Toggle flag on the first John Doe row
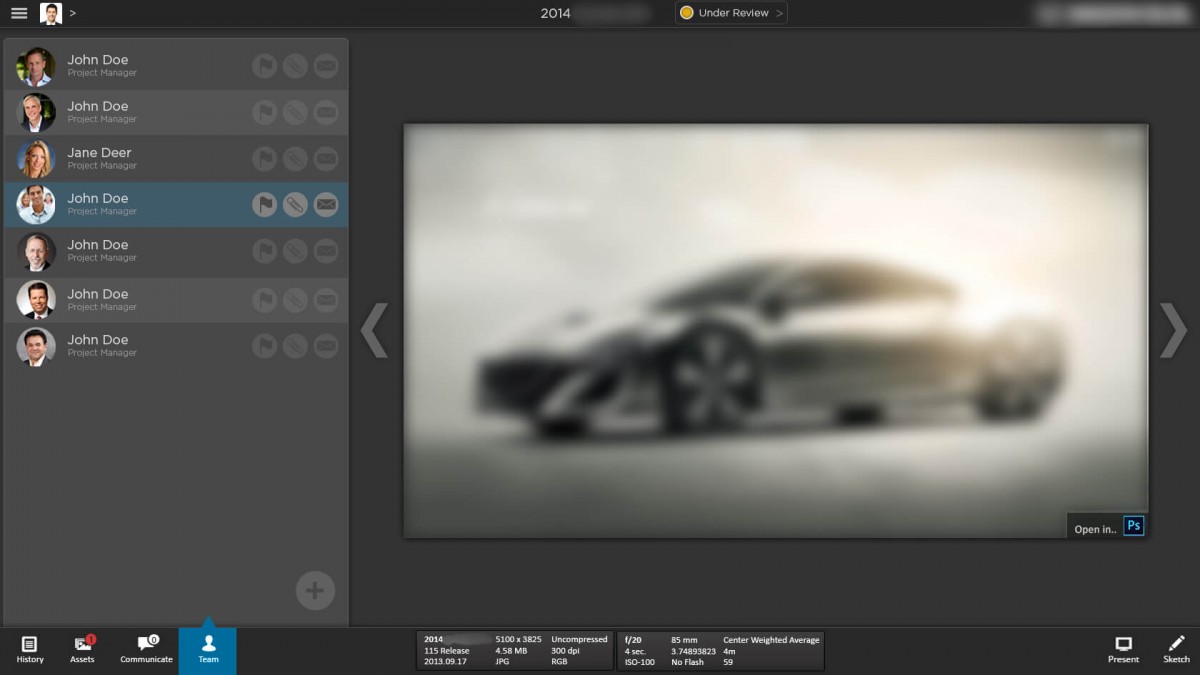This screenshot has height=675, width=1200. pos(264,66)
